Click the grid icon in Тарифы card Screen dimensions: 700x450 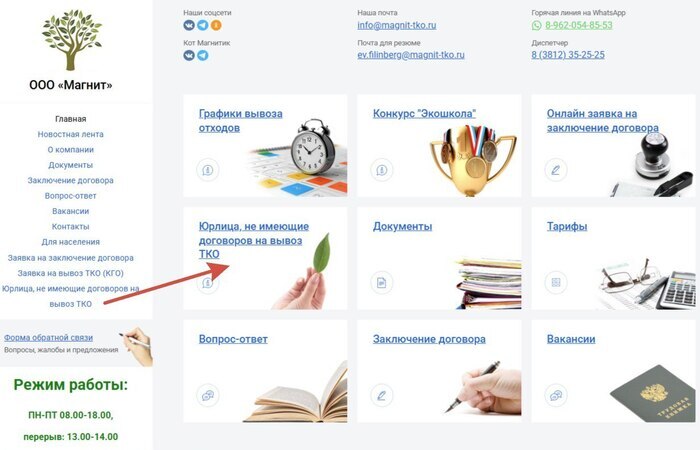(x=556, y=283)
